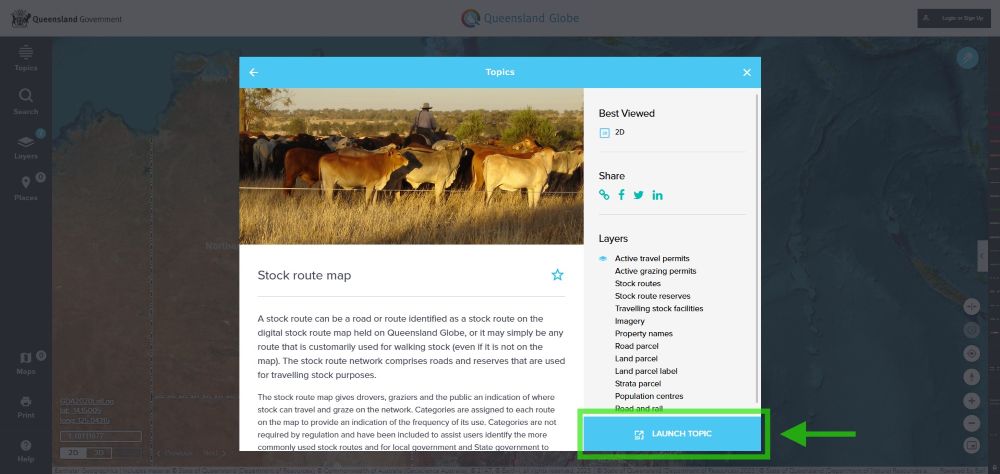Image resolution: width=1000 pixels, height=474 pixels.
Task: Close the Topics dialog
Action: click(747, 72)
